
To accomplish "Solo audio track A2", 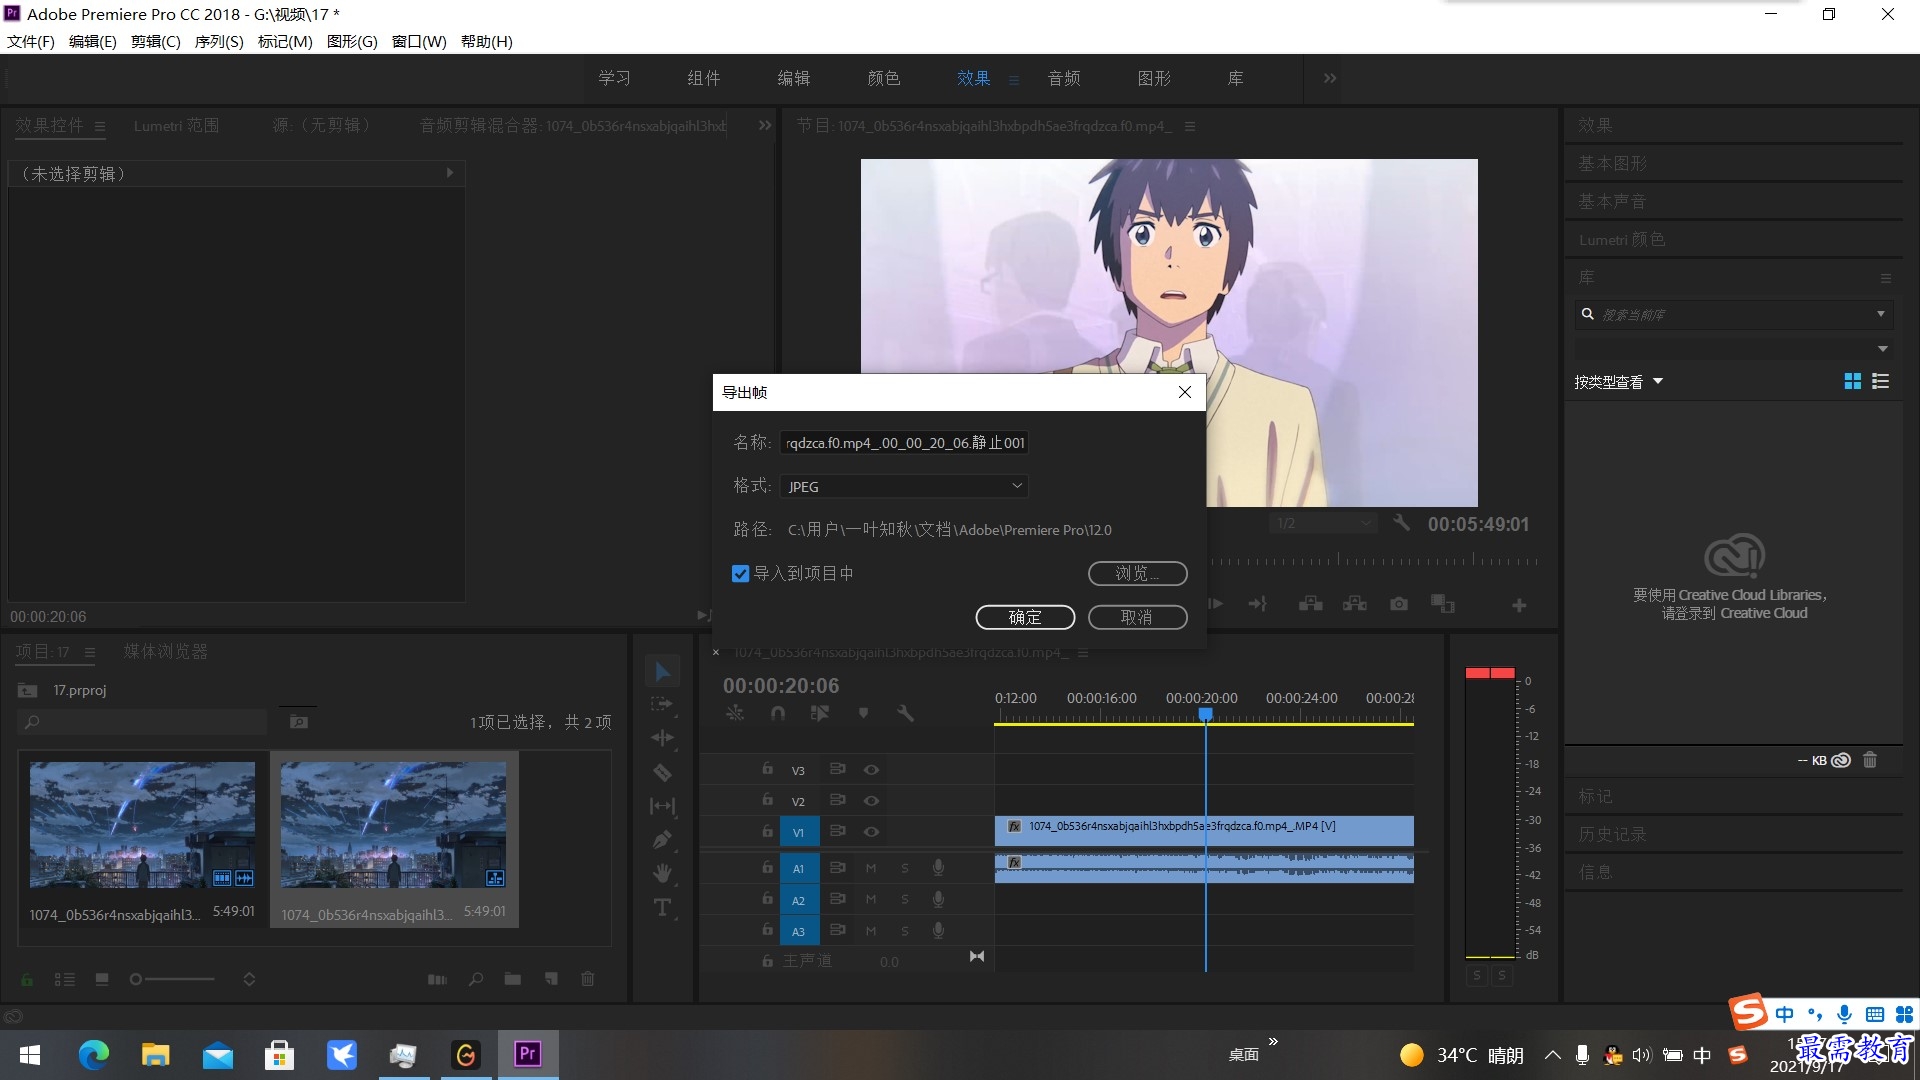I will [x=905, y=900].
